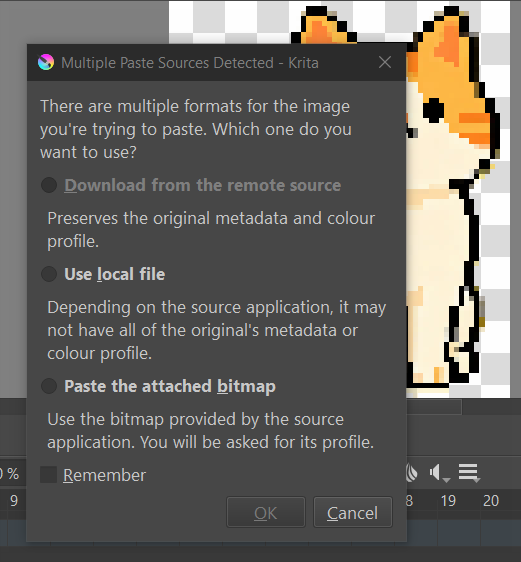Screen dimensions: 521x562
Task: Click the 'Preserves the original metadata' description text
Action: [211, 230]
